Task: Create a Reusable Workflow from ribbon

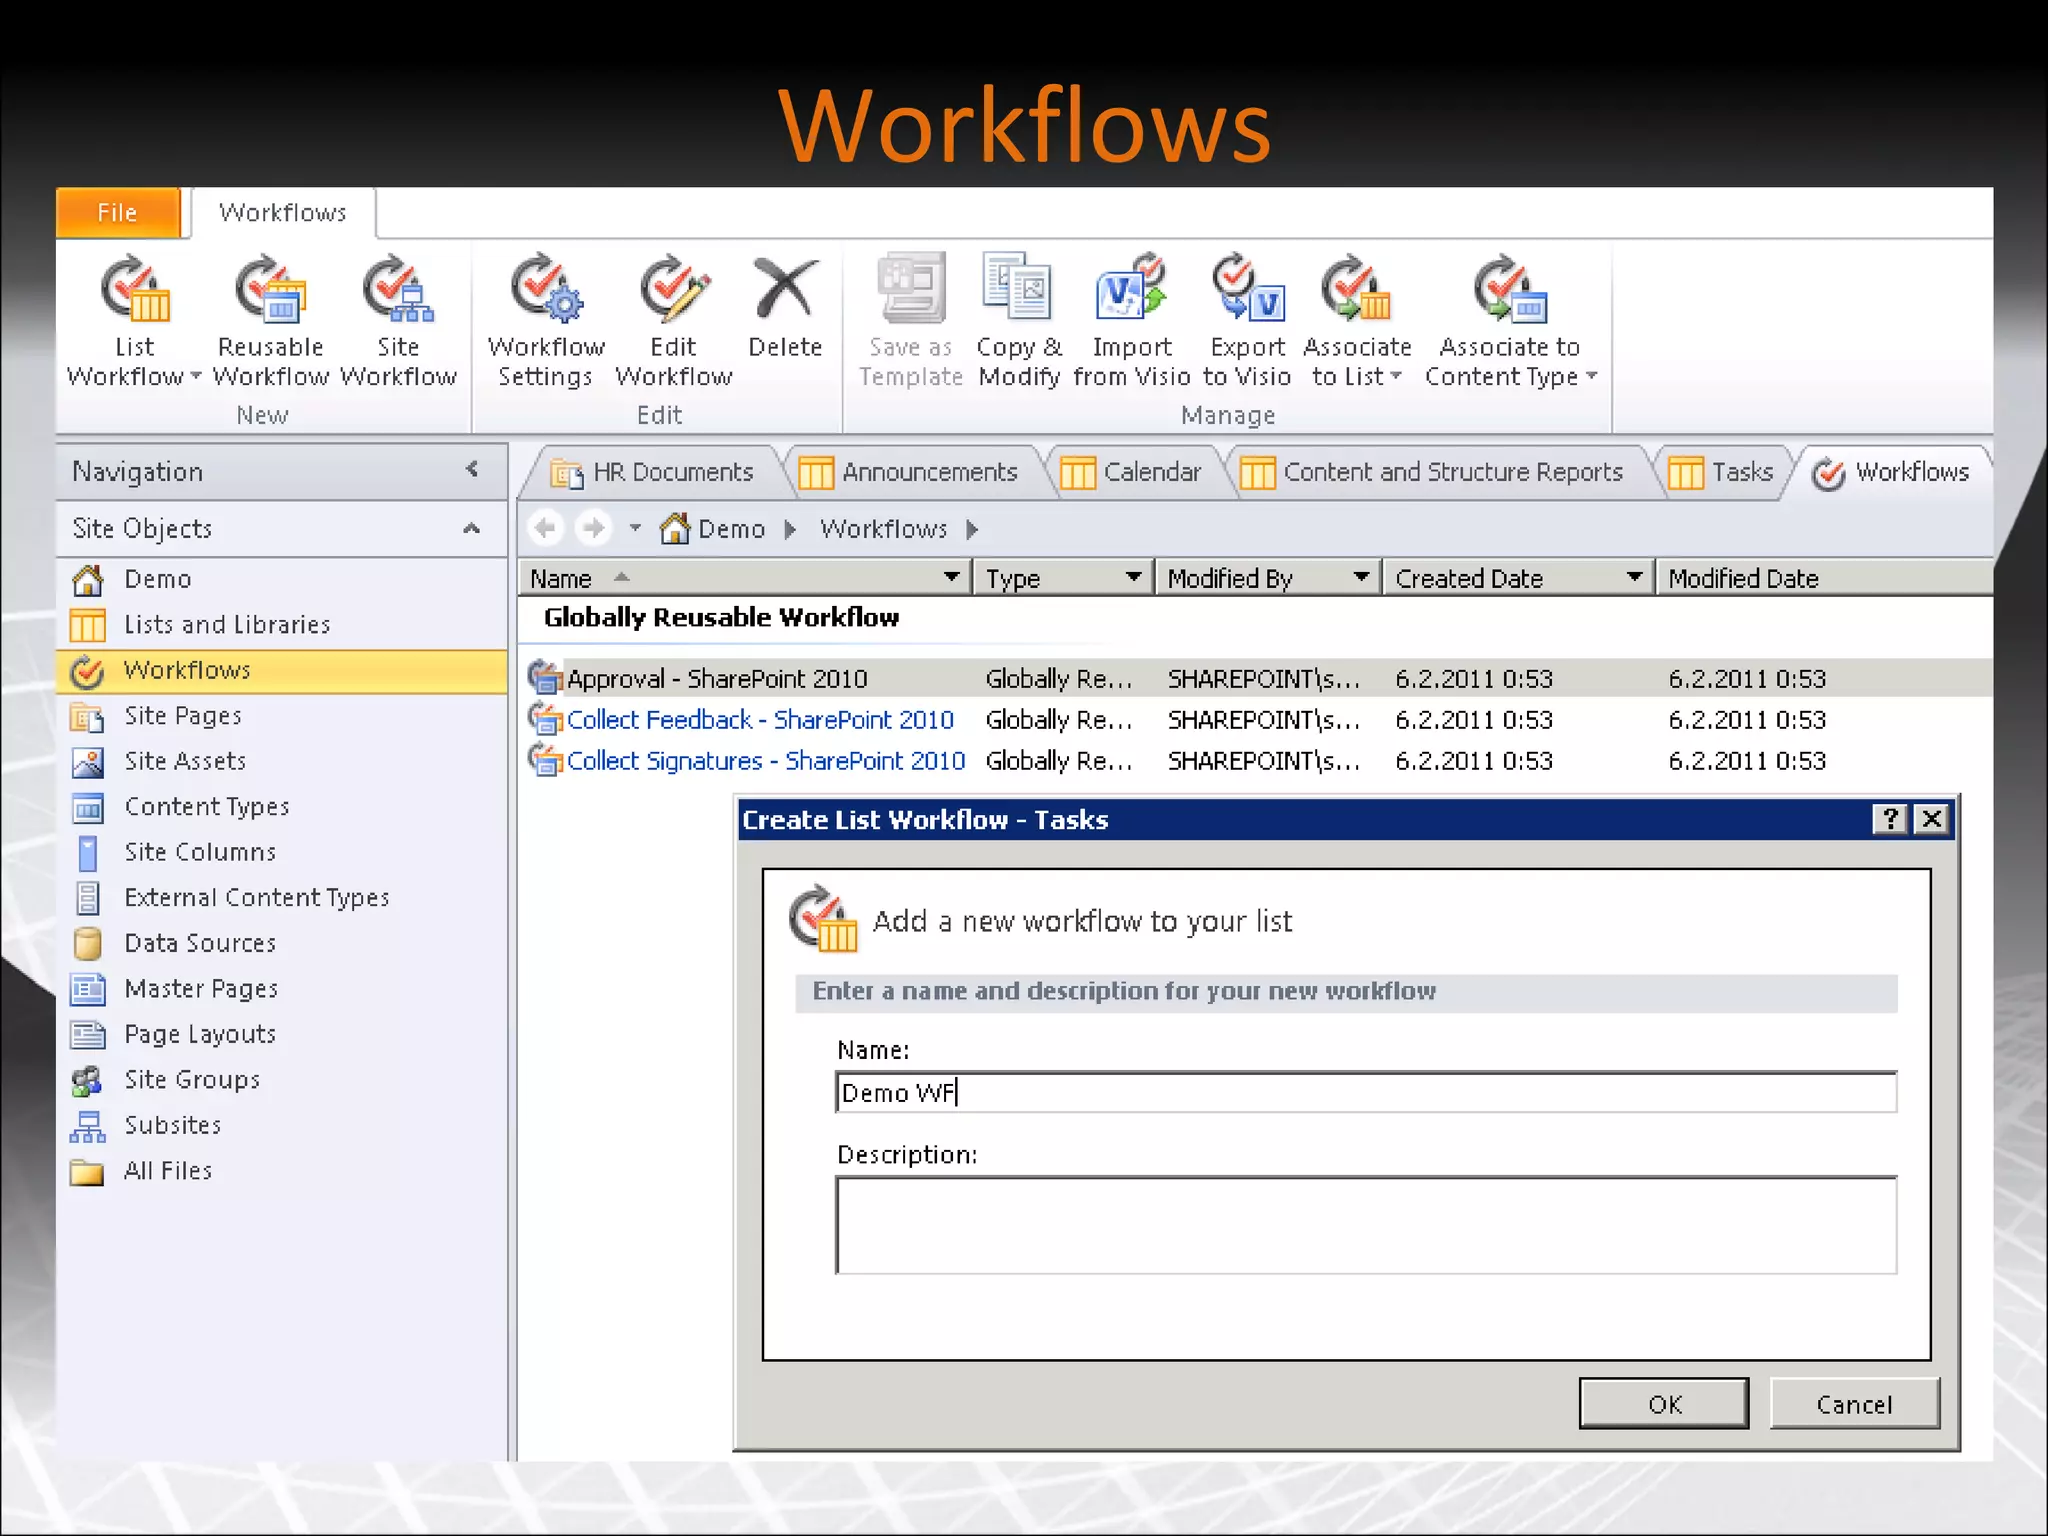Action: [271, 320]
